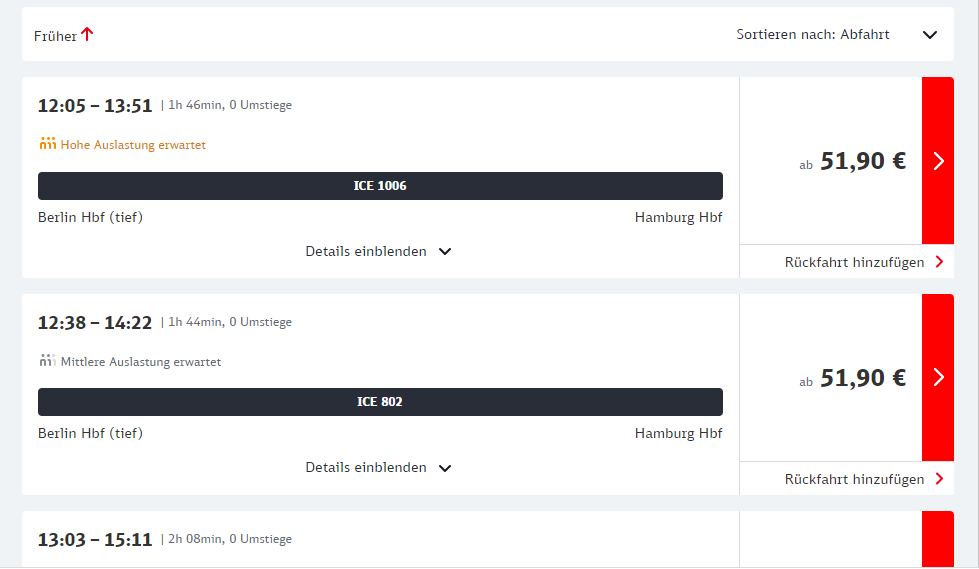Screen dimensions: 979x569
Task: Show earlier connections via Früher
Action: tap(56, 36)
